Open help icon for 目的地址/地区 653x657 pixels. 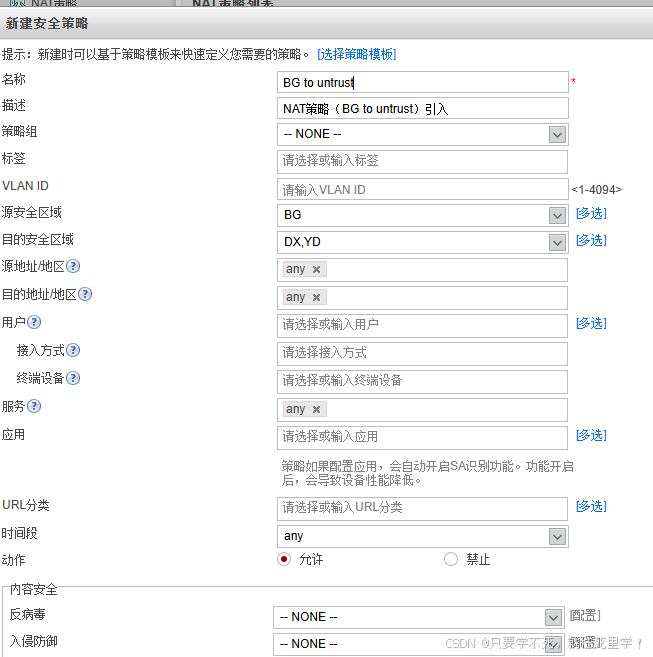85,295
